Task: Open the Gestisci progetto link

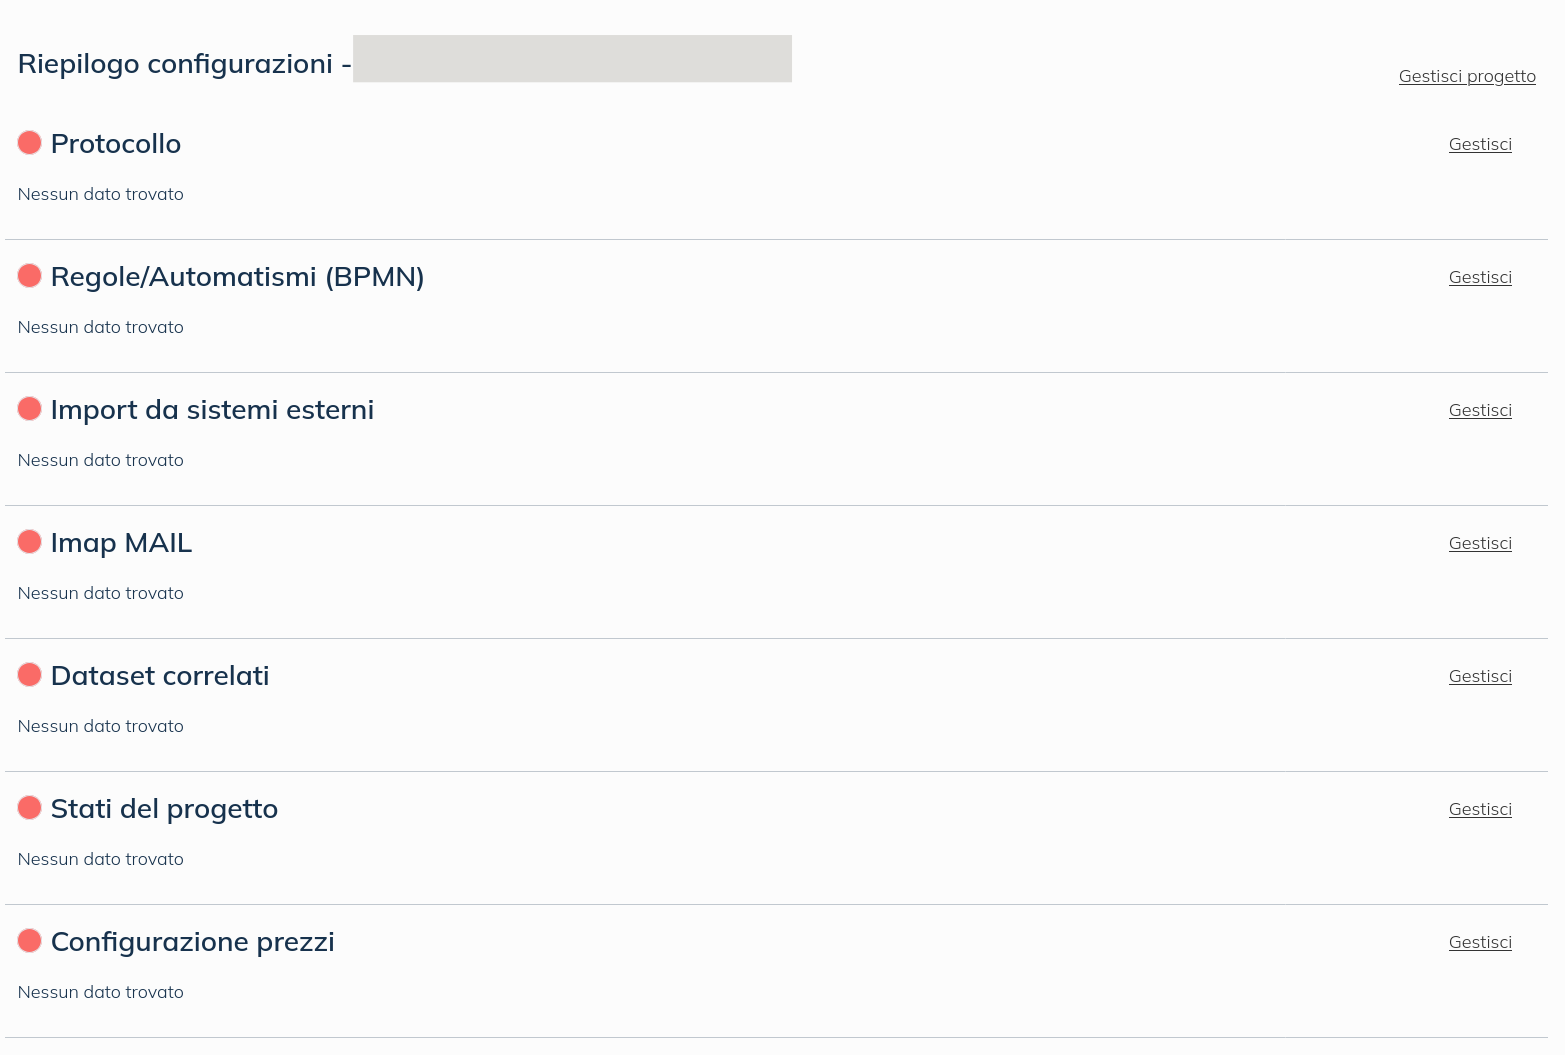Action: click(x=1466, y=77)
